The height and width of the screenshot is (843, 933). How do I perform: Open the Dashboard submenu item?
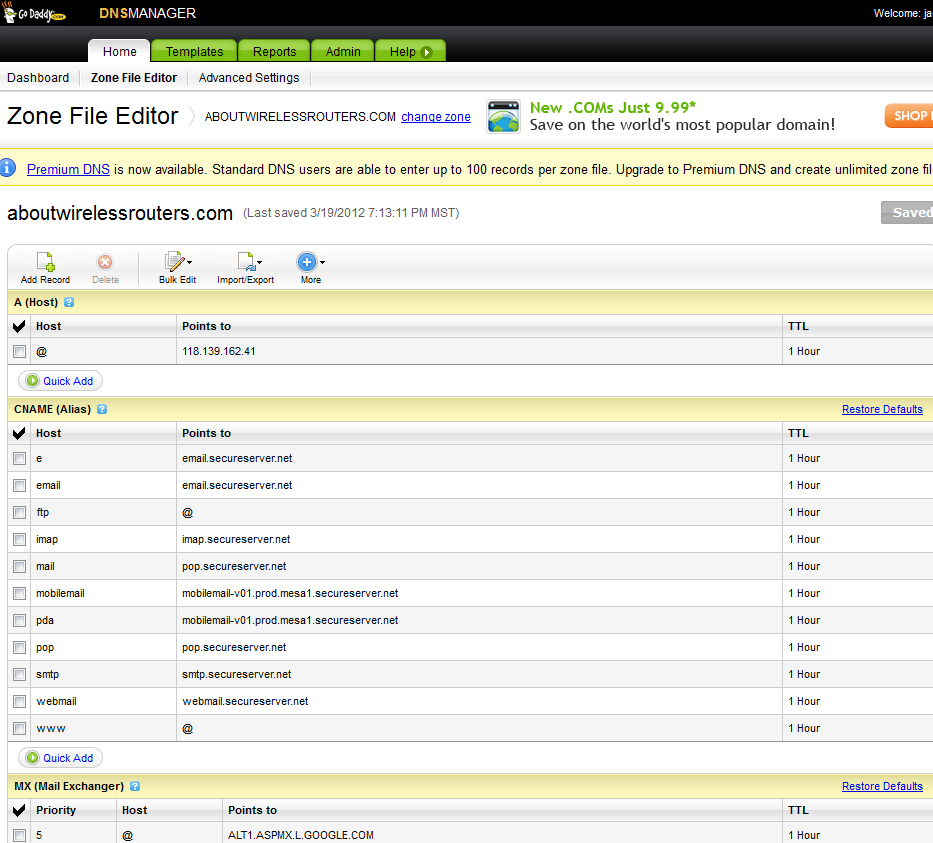(38, 78)
